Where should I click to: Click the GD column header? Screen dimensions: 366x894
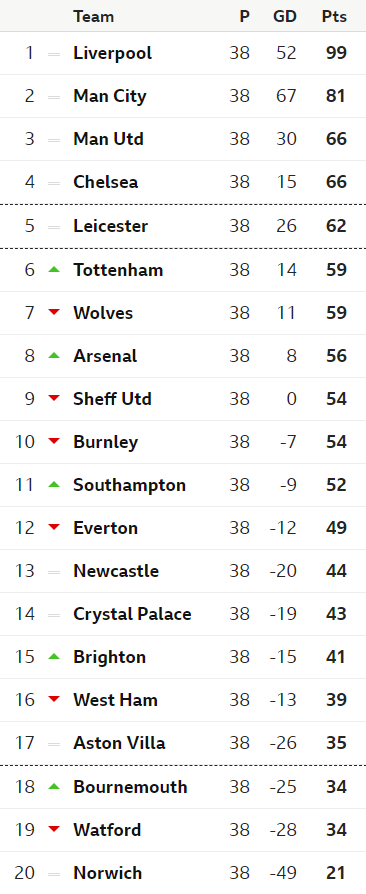(x=285, y=17)
